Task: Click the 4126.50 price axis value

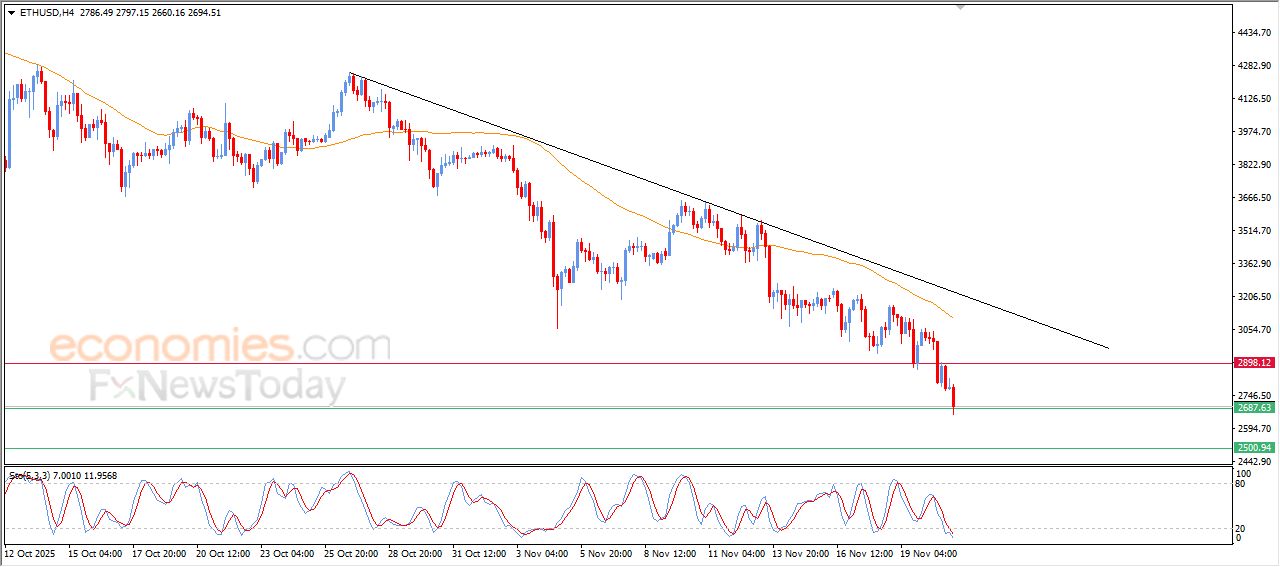Action: click(1253, 99)
